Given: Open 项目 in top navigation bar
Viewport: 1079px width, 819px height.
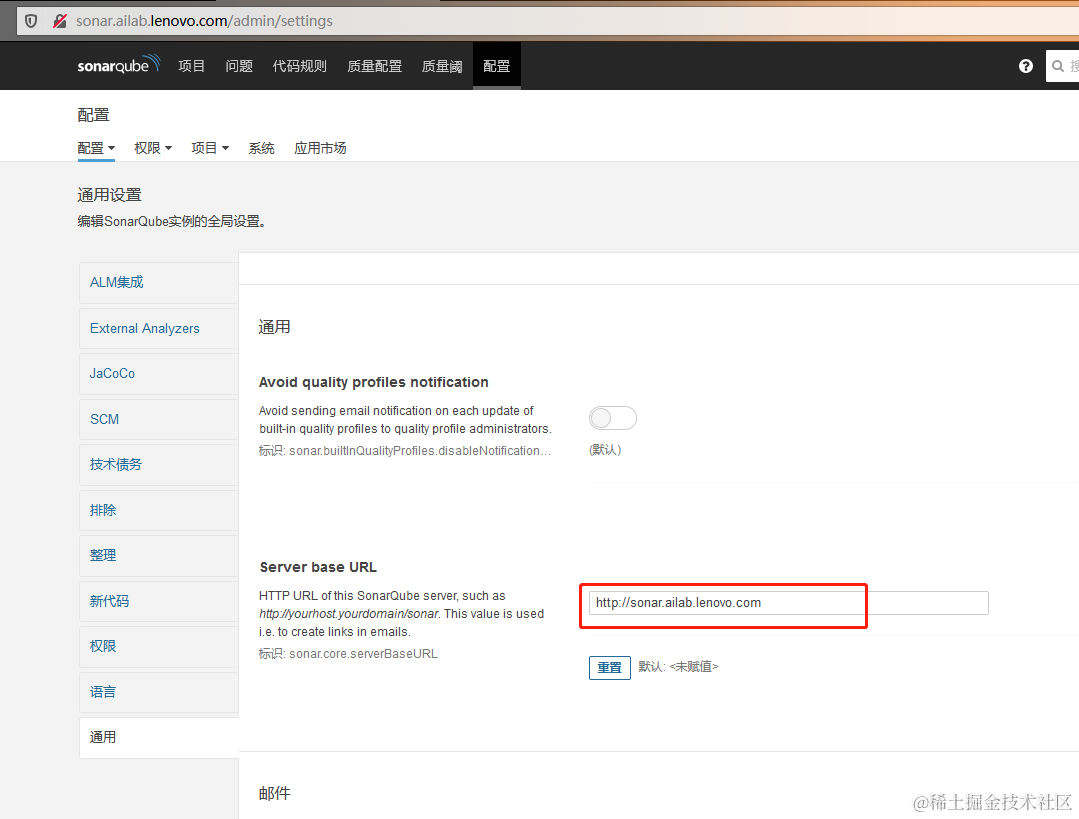Looking at the screenshot, I should coord(191,66).
